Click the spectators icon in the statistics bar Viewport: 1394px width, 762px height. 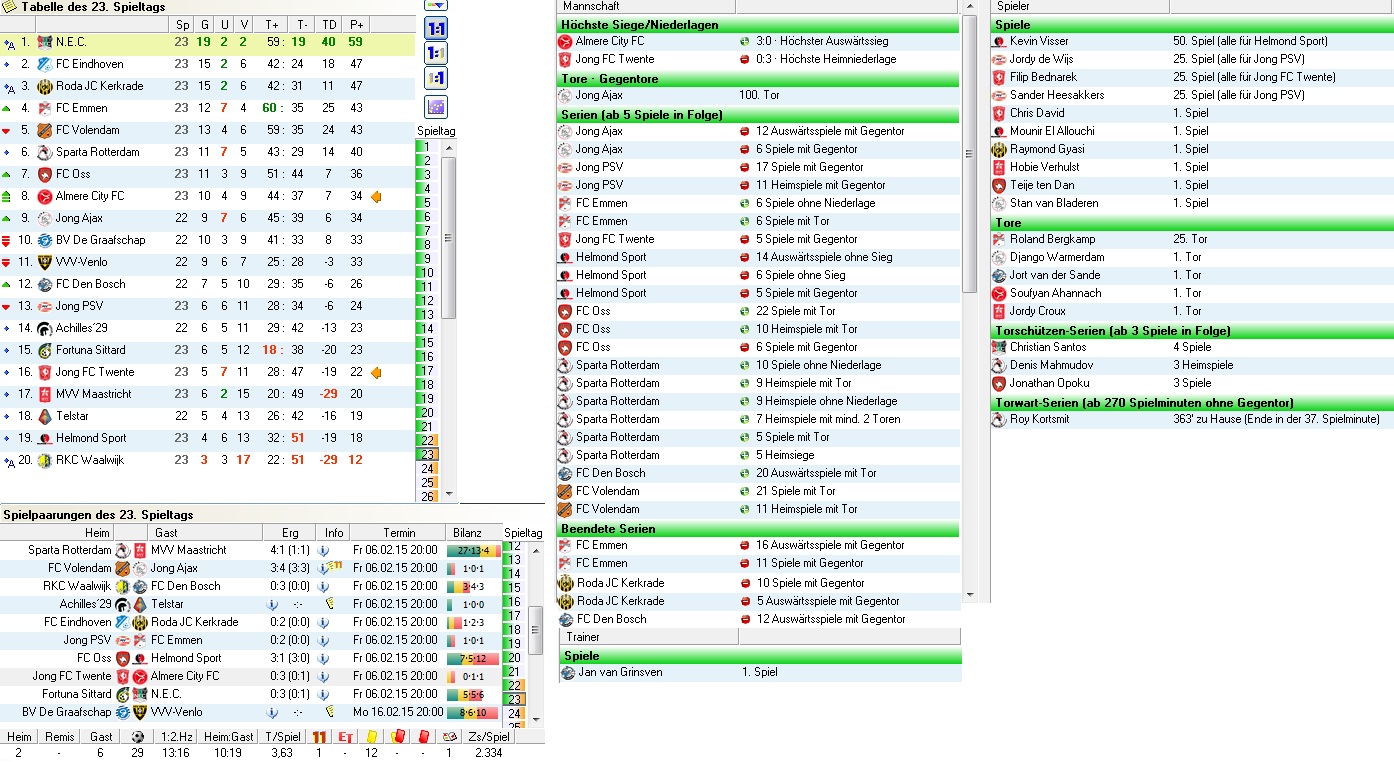click(449, 737)
